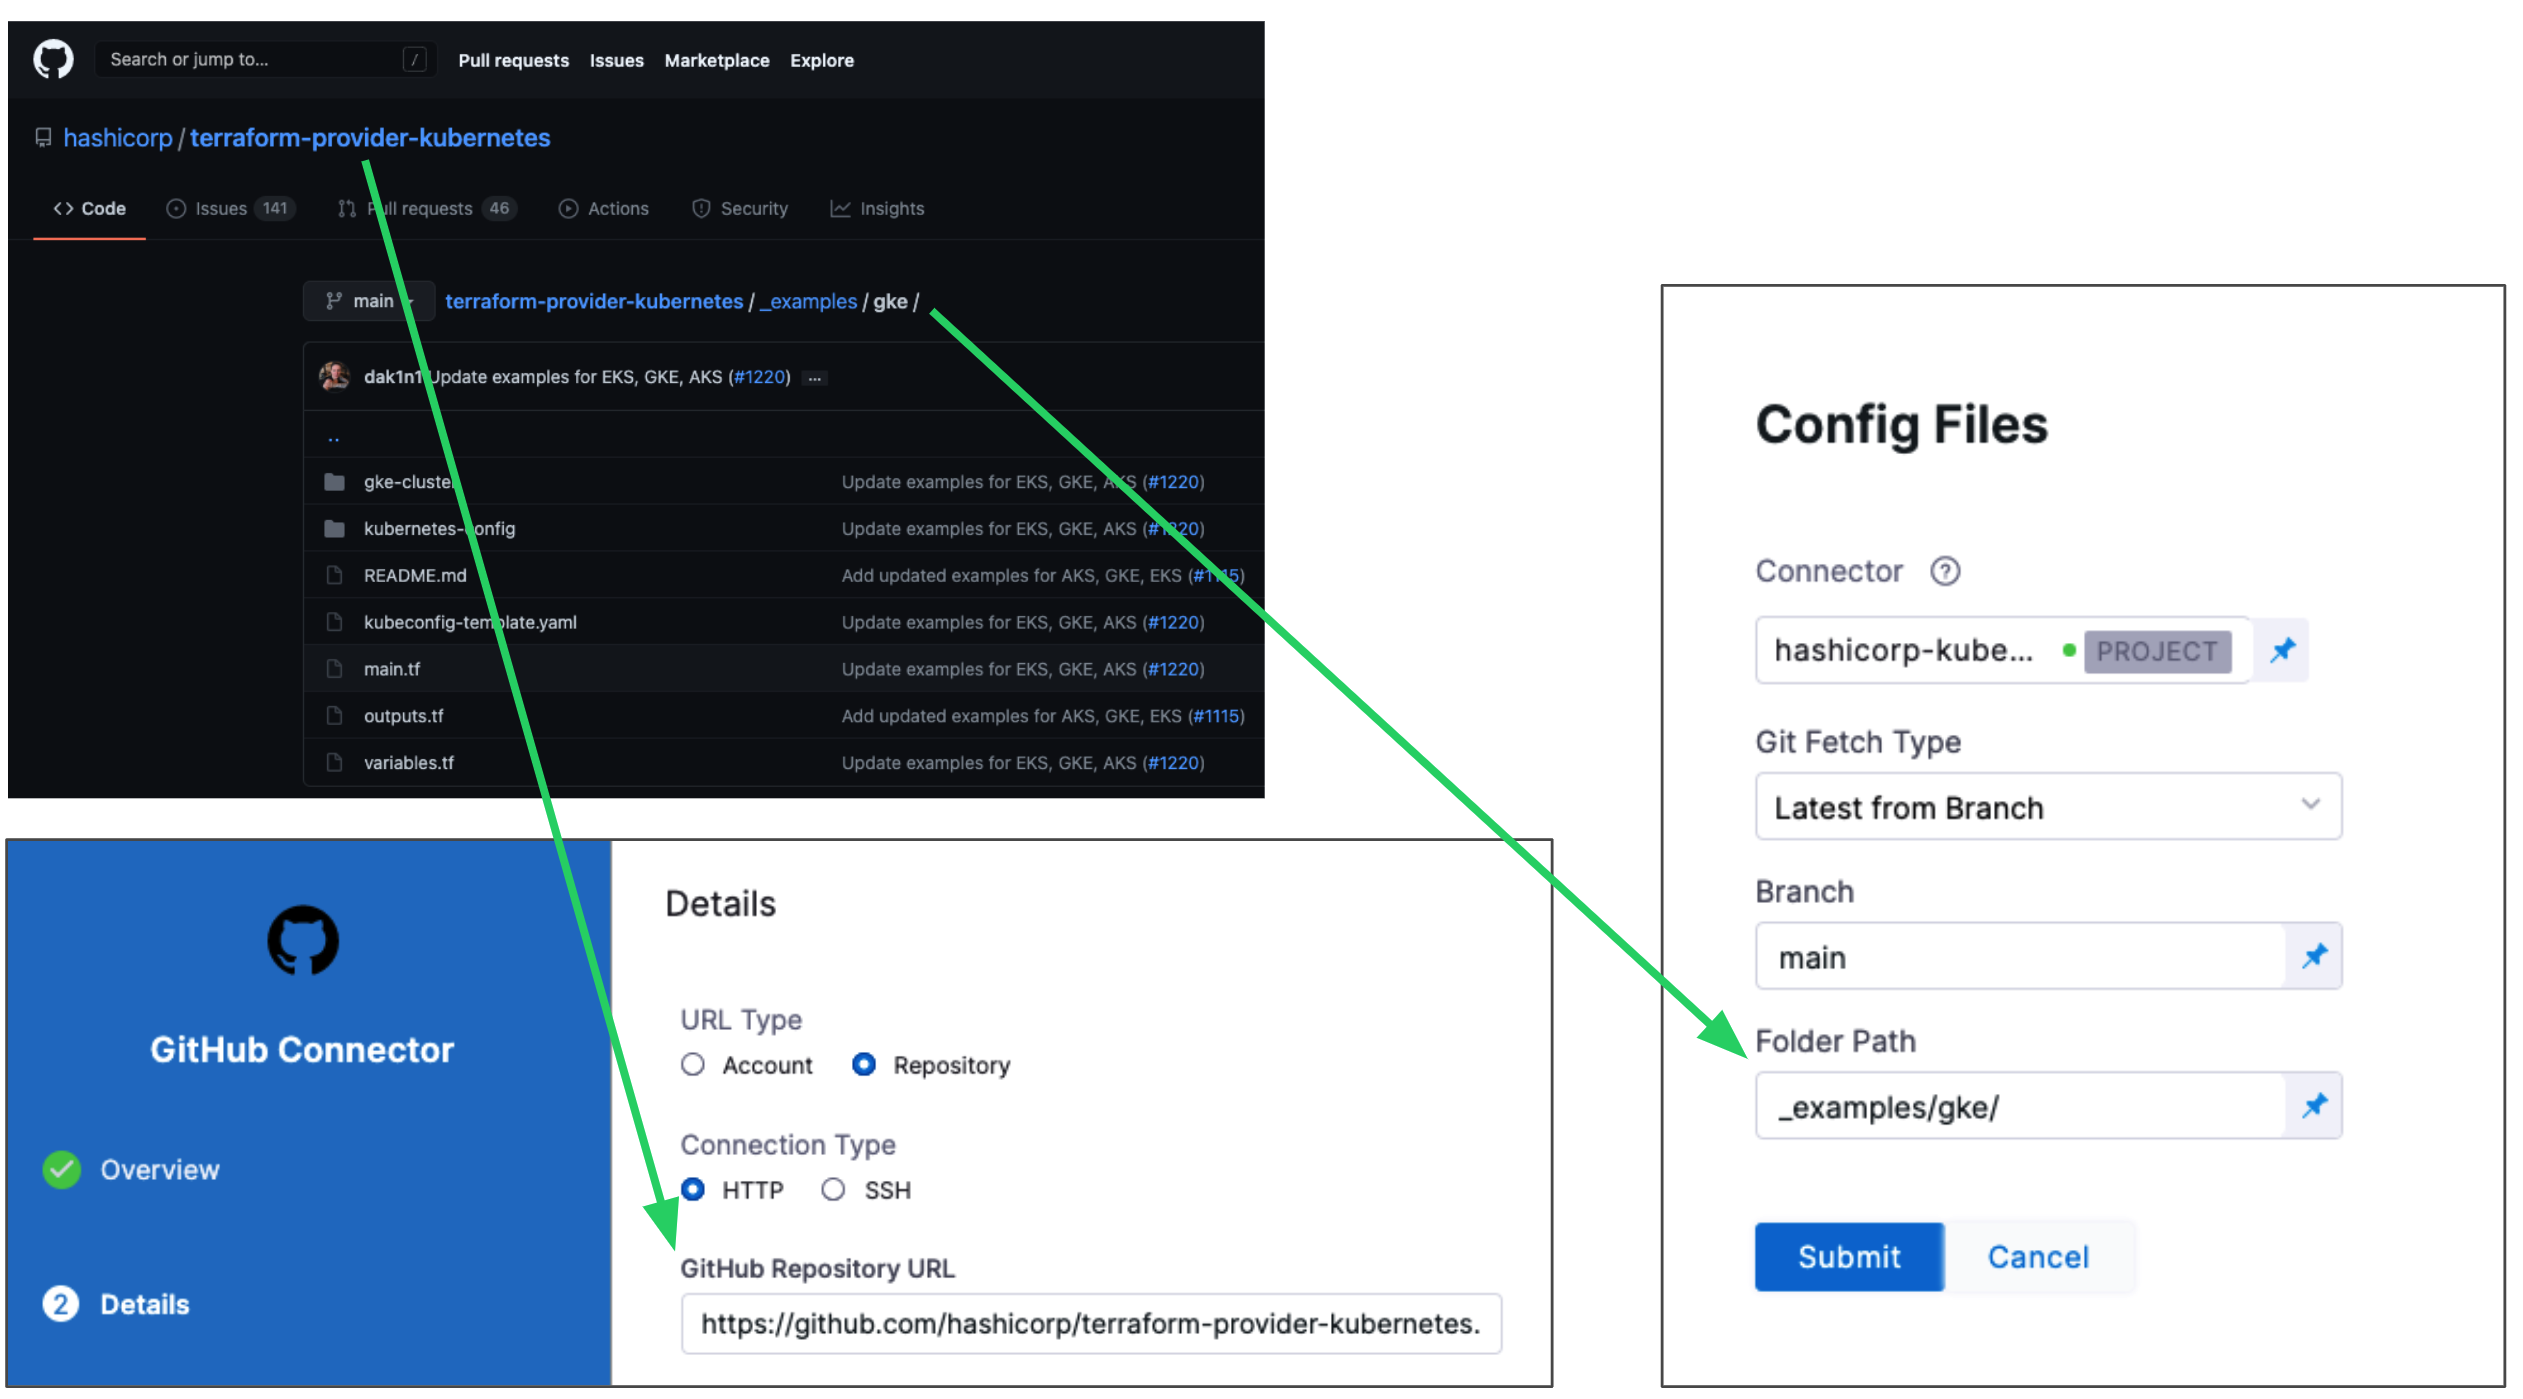Choose SSH connection type
2523x1399 pixels.
pyautogui.click(x=833, y=1190)
